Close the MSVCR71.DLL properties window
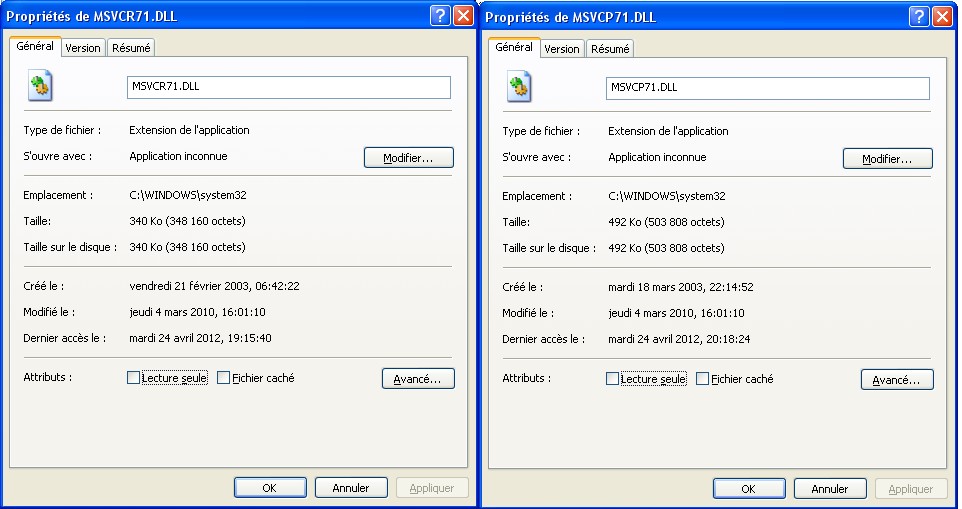962x509 pixels. 463,15
